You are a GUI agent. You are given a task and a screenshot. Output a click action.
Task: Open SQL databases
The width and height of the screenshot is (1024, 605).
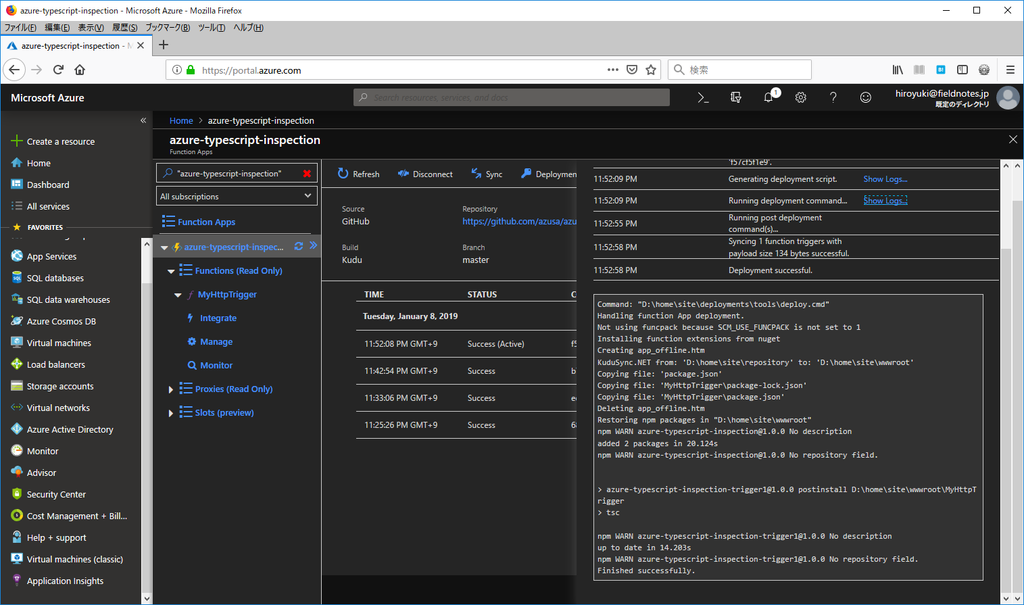tap(47, 278)
